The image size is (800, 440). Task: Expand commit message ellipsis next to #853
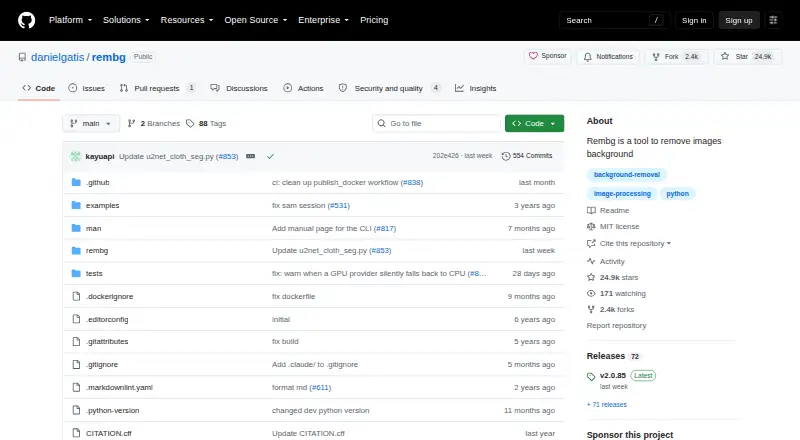(x=251, y=156)
